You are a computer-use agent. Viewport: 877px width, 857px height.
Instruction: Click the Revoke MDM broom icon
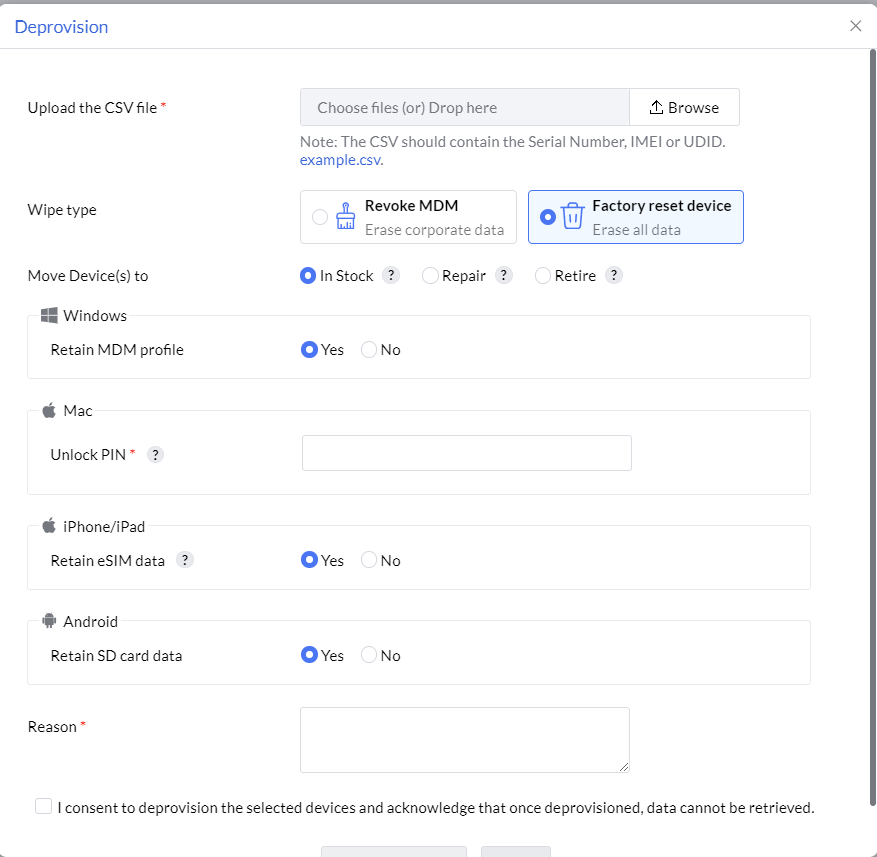[x=346, y=217]
